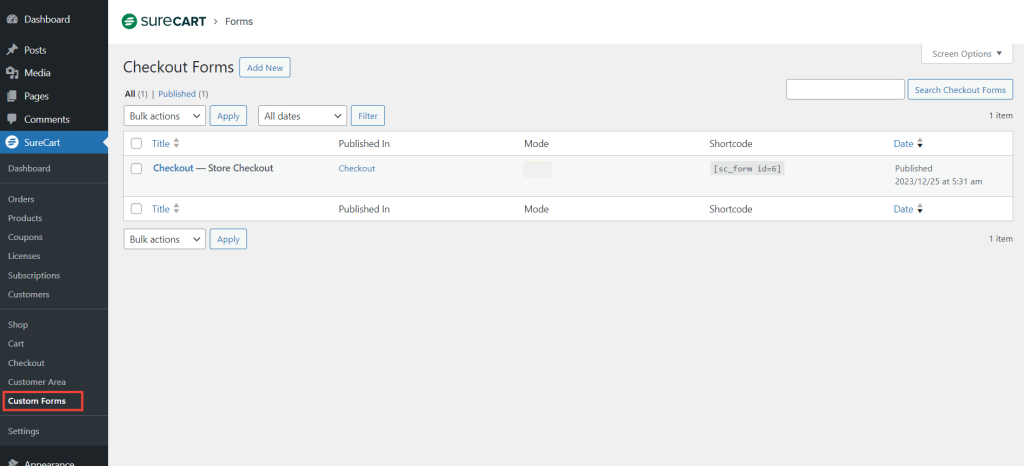Open Checkout link in Published In column
Image resolution: width=1024 pixels, height=466 pixels.
tap(357, 168)
